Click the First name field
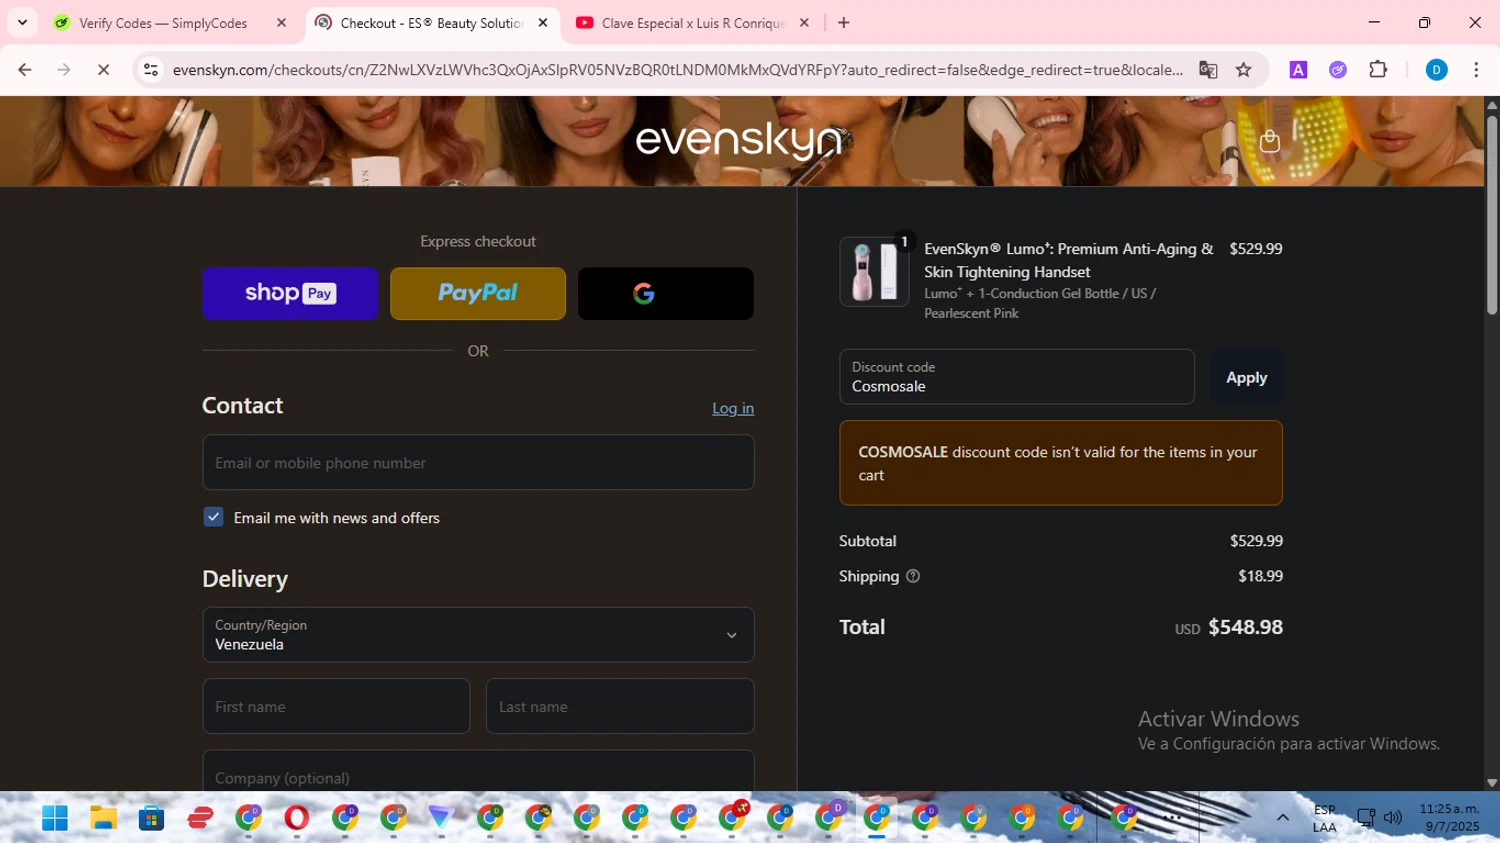Viewport: 1500px width, 843px height. (336, 706)
